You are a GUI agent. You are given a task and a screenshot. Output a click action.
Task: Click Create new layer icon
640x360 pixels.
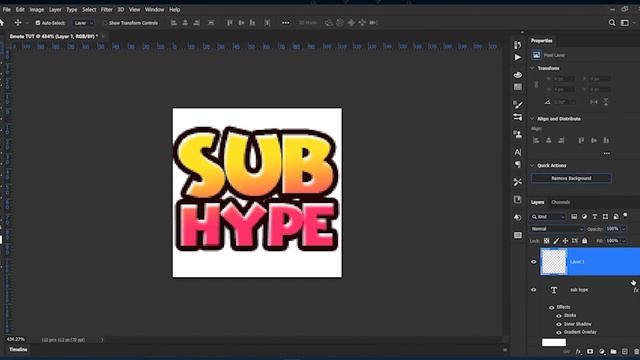pyautogui.click(x=625, y=351)
